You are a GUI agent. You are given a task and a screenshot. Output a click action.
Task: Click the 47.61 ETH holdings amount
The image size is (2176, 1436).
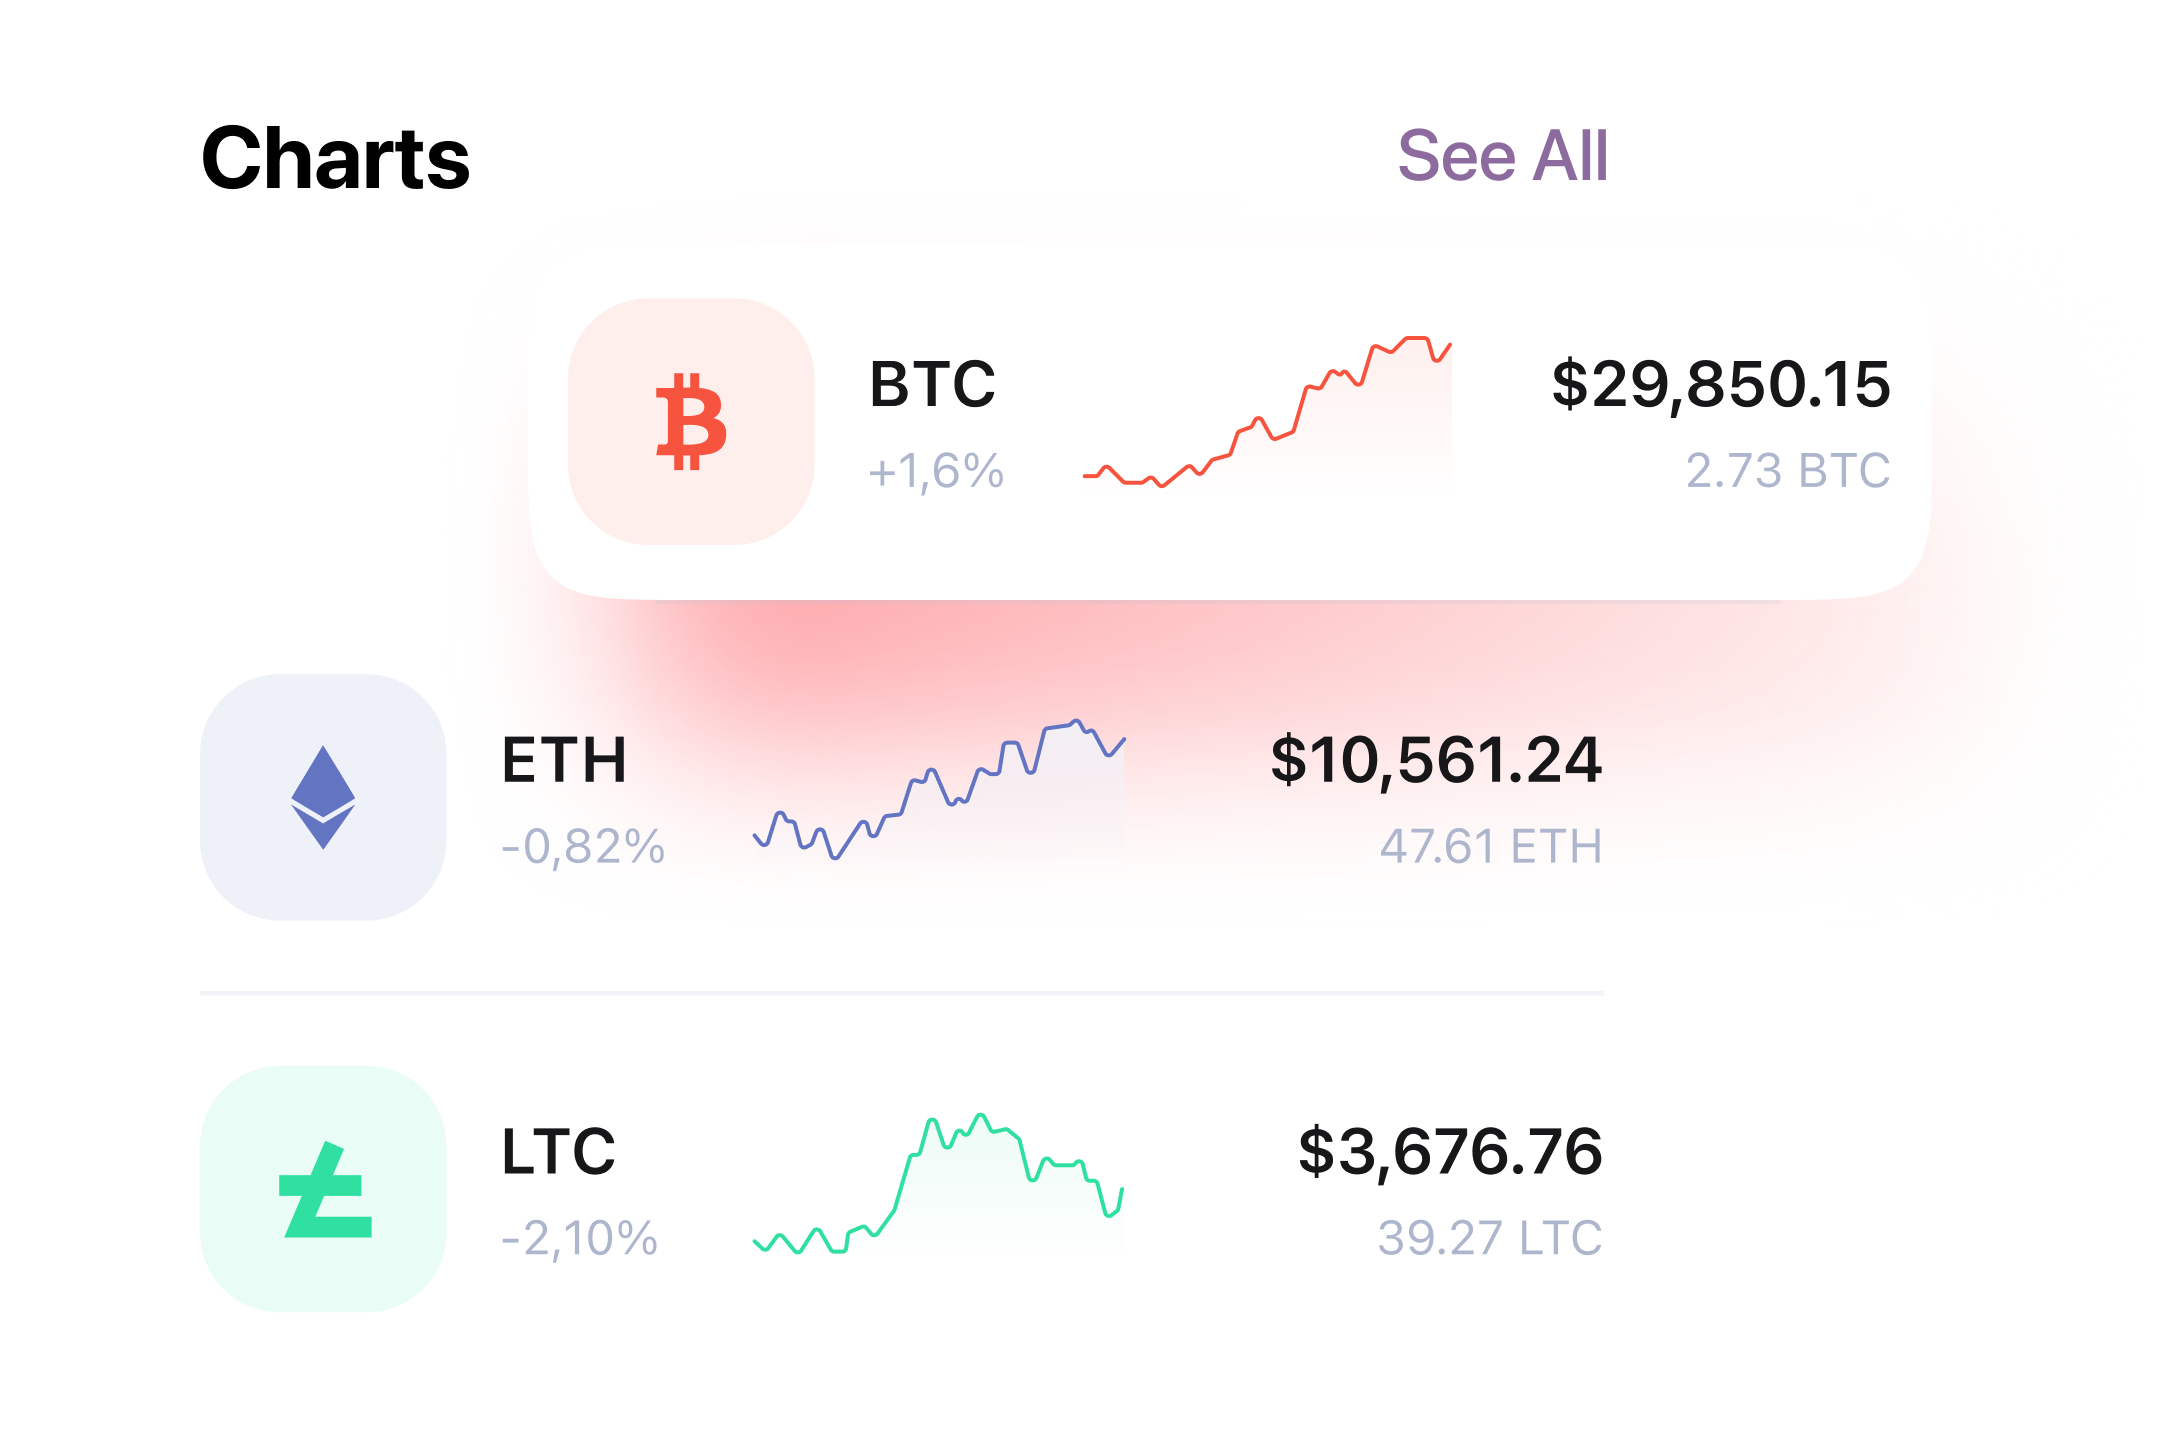point(1491,847)
